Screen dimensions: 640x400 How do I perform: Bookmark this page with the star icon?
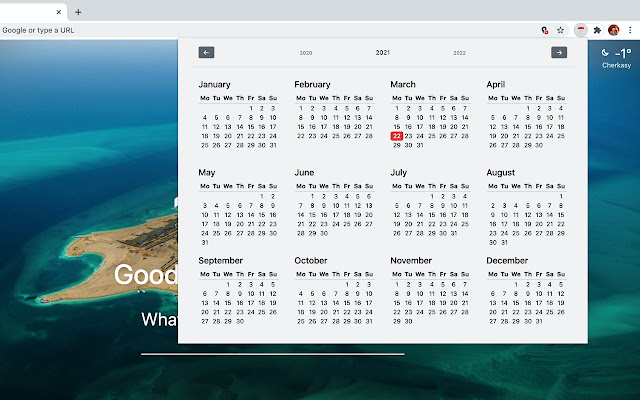[x=560, y=30]
